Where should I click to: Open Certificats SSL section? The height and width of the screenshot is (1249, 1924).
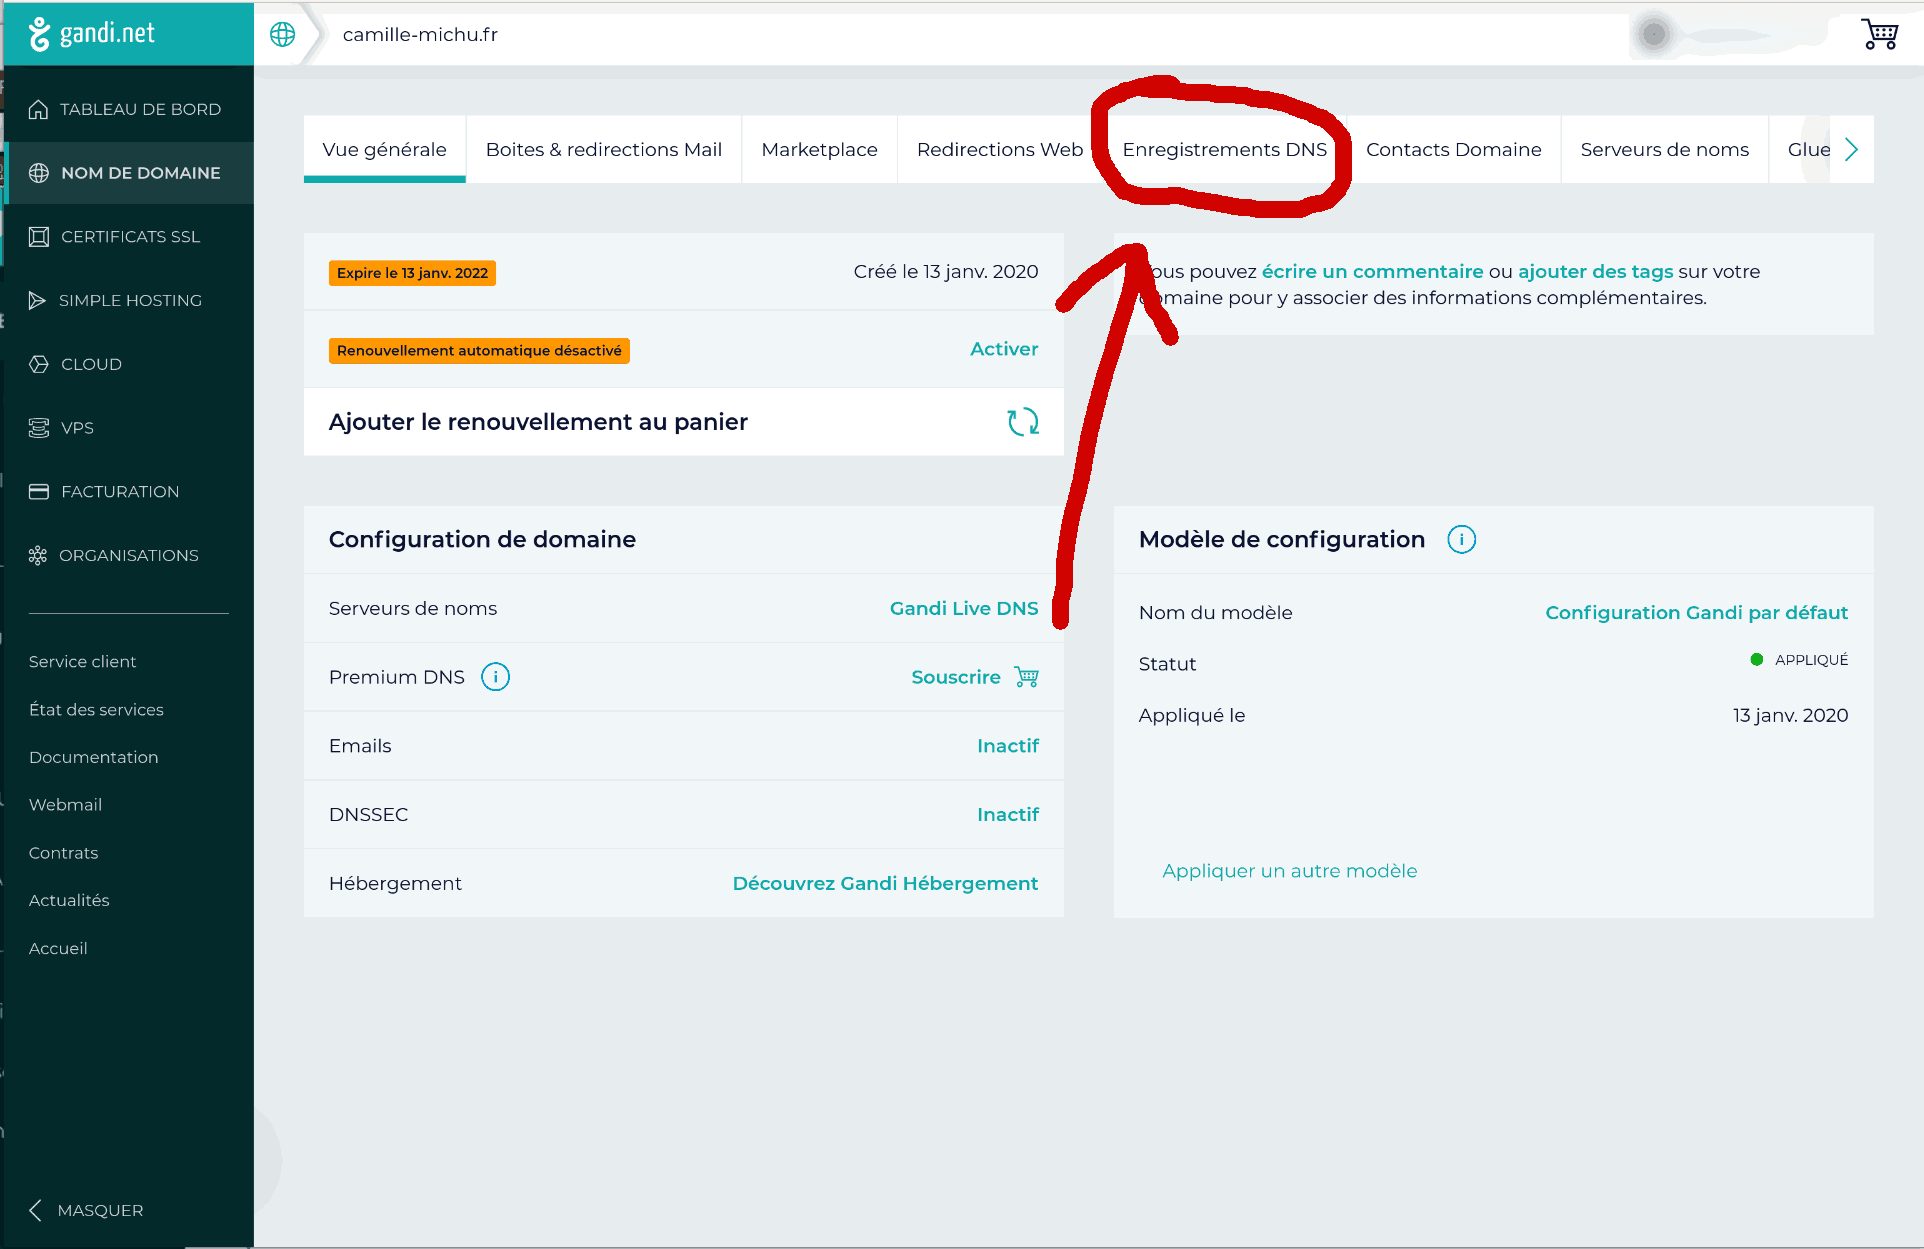click(131, 237)
